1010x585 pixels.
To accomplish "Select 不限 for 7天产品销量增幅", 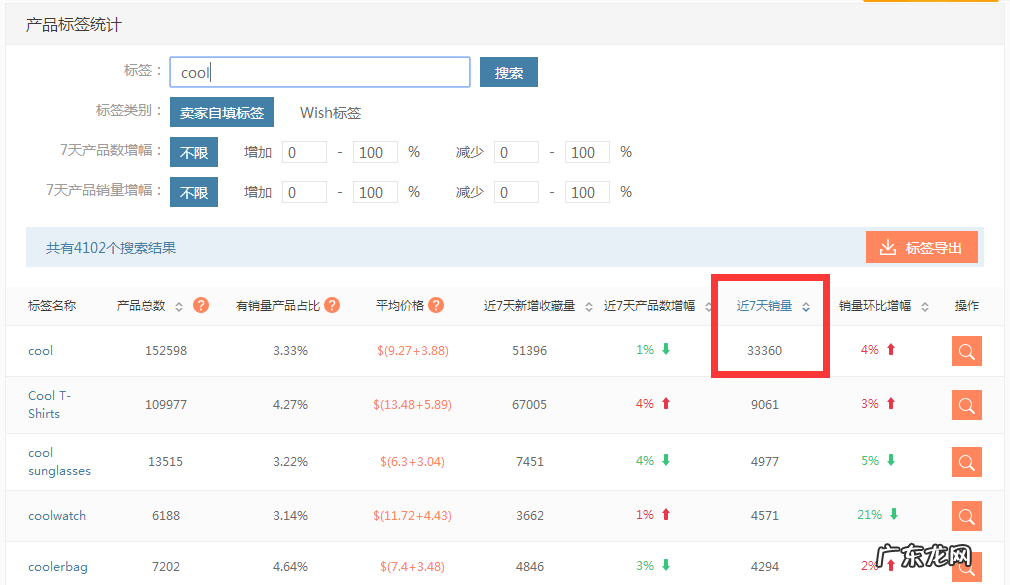I will coord(193,191).
